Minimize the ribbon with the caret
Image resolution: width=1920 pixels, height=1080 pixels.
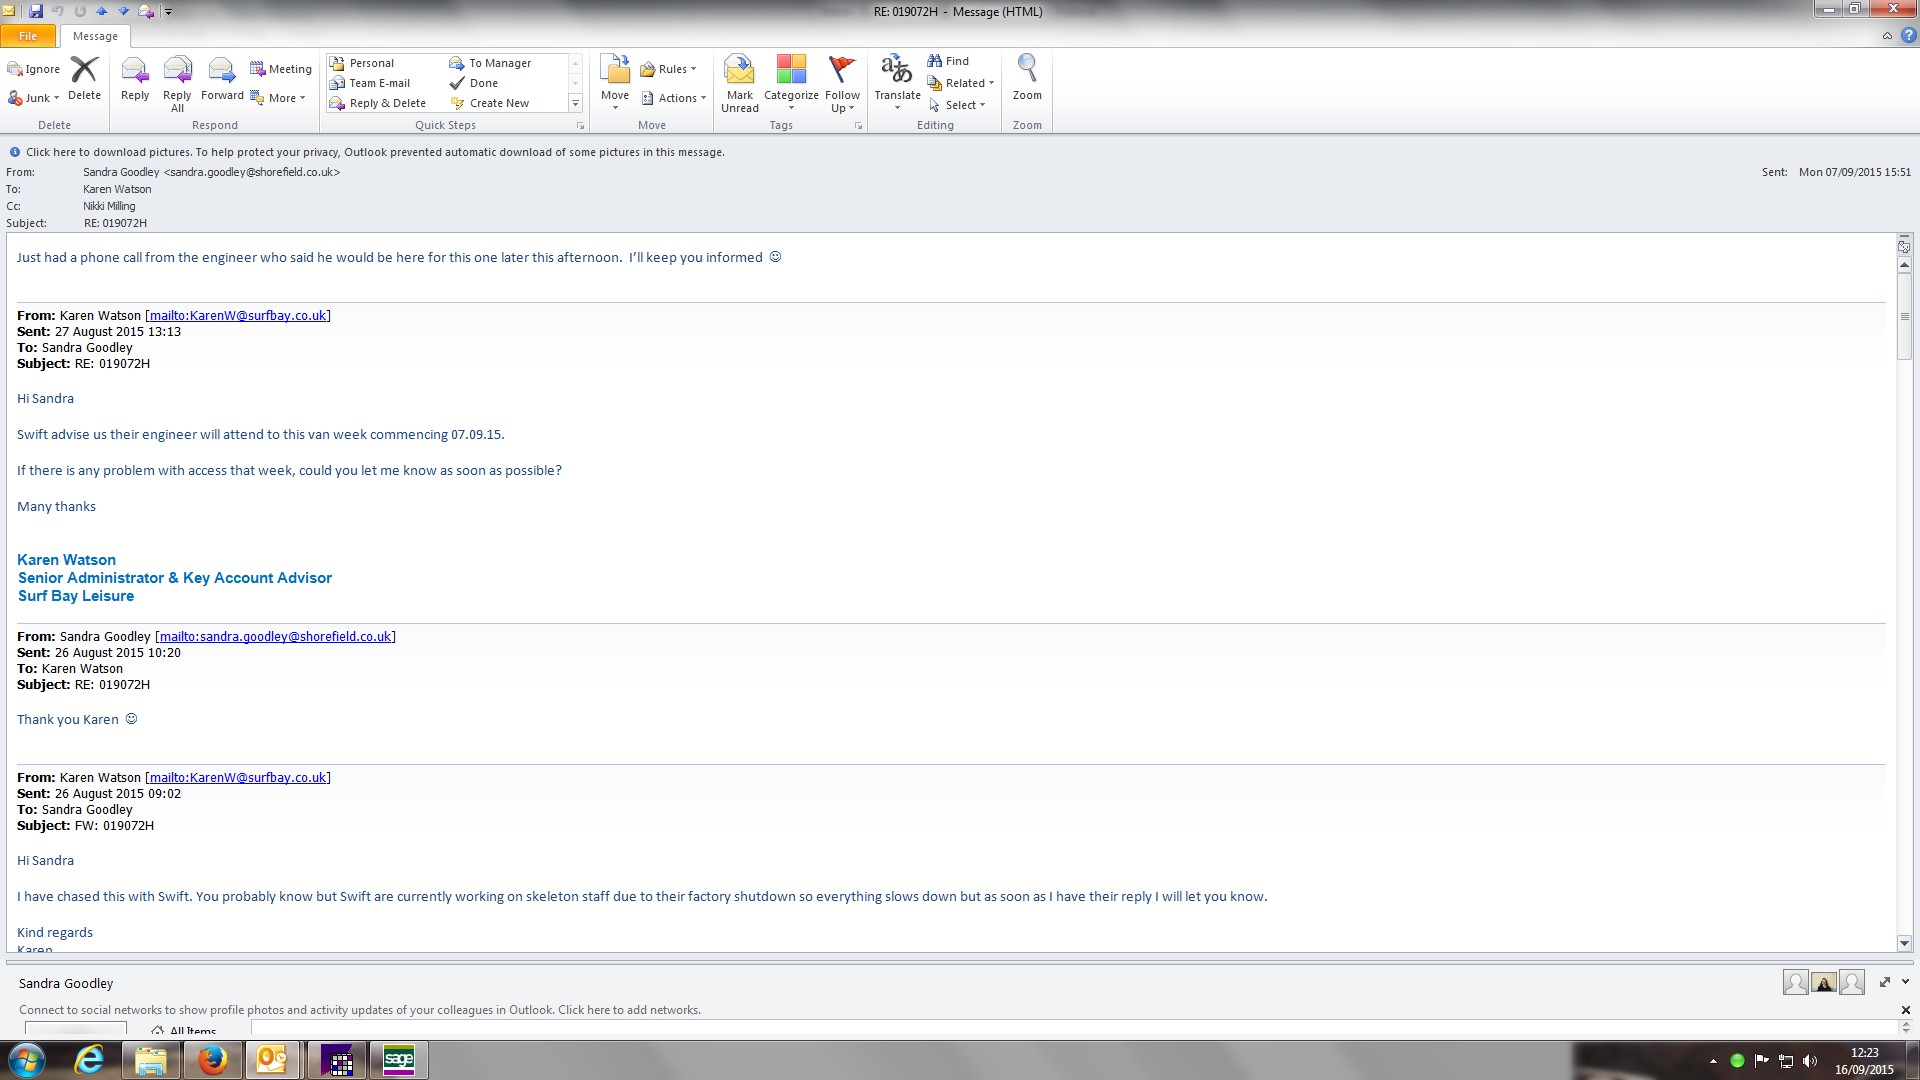[x=1887, y=36]
